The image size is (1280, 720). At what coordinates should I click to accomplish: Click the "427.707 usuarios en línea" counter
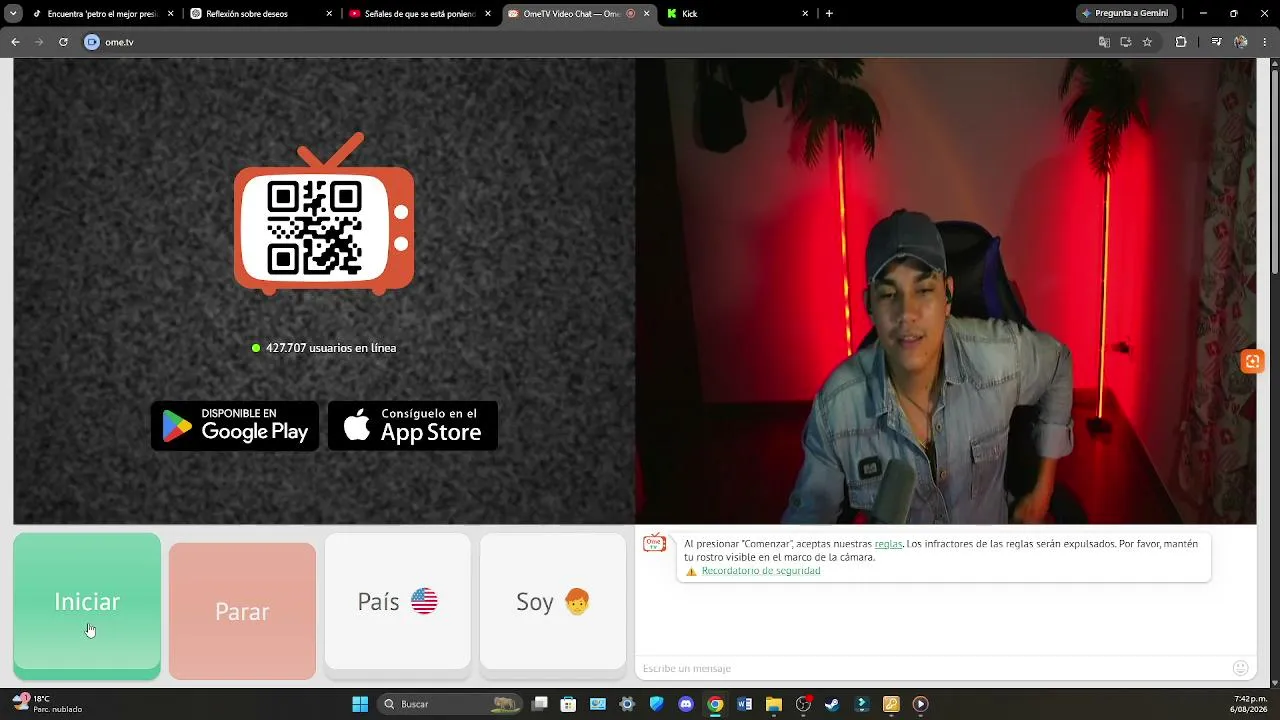click(324, 348)
